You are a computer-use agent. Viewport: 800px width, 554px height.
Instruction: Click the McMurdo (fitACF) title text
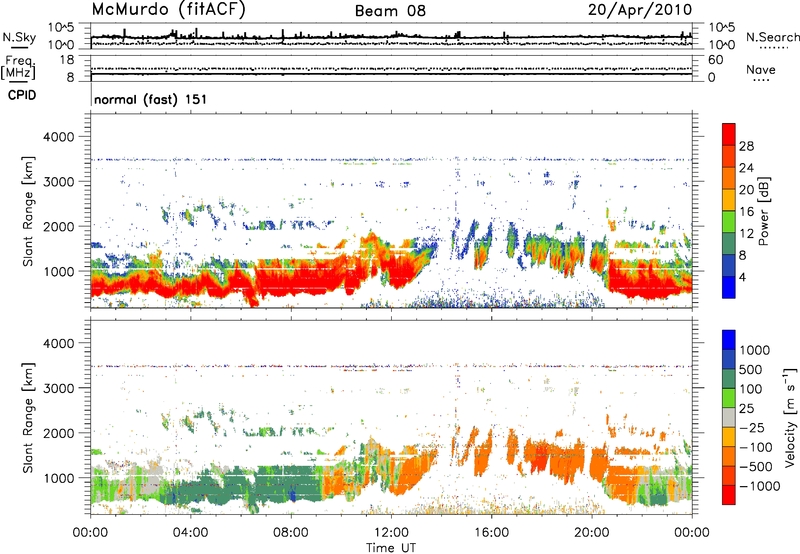coord(168,10)
